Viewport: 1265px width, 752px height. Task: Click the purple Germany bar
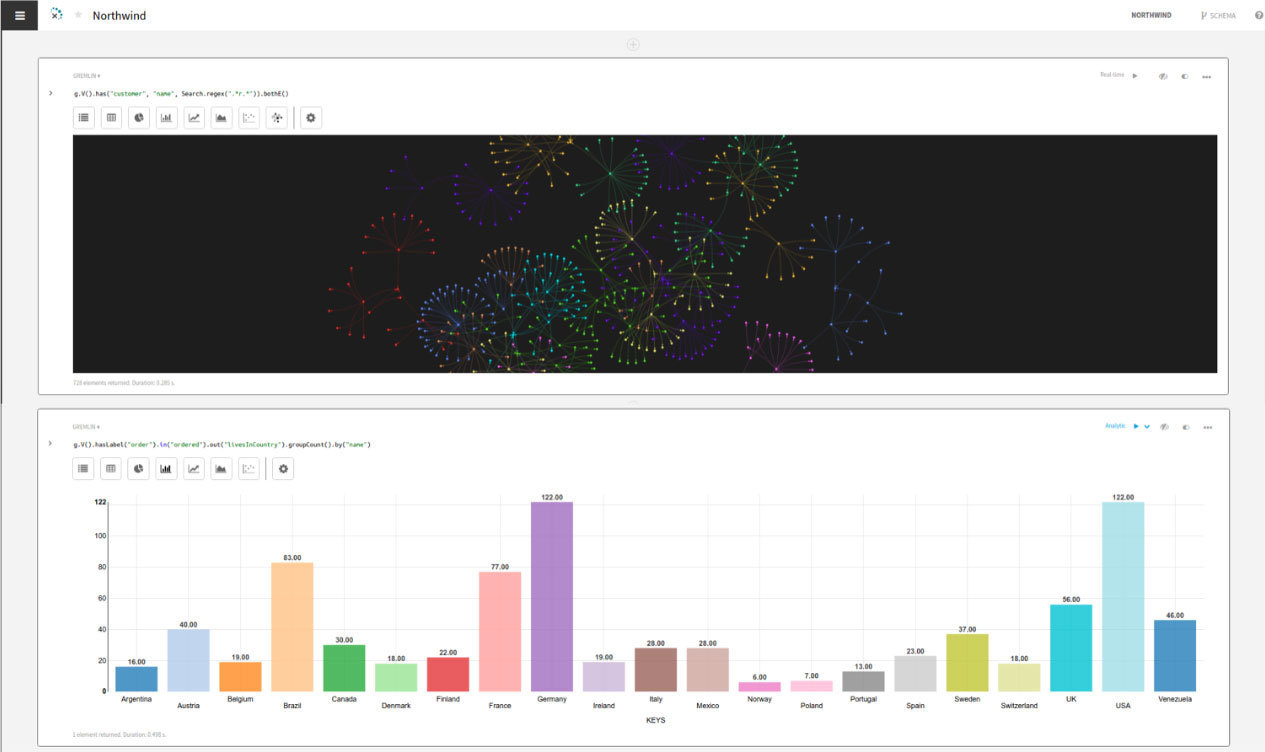click(x=552, y=596)
